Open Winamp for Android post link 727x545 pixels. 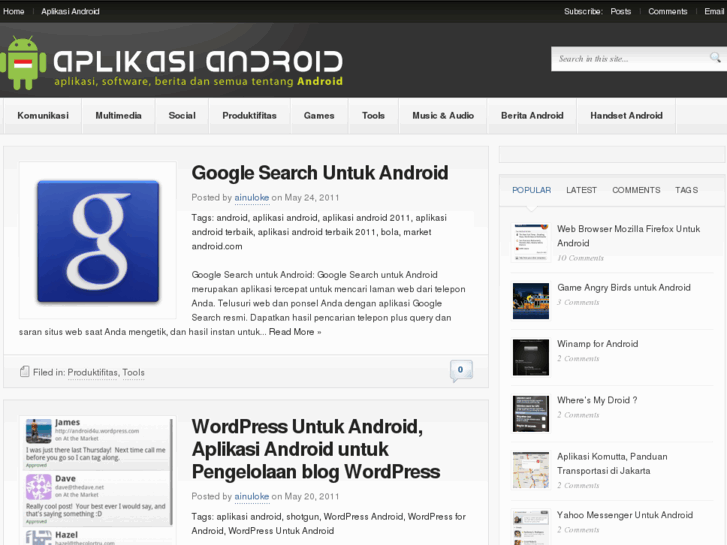pyautogui.click(x=598, y=344)
